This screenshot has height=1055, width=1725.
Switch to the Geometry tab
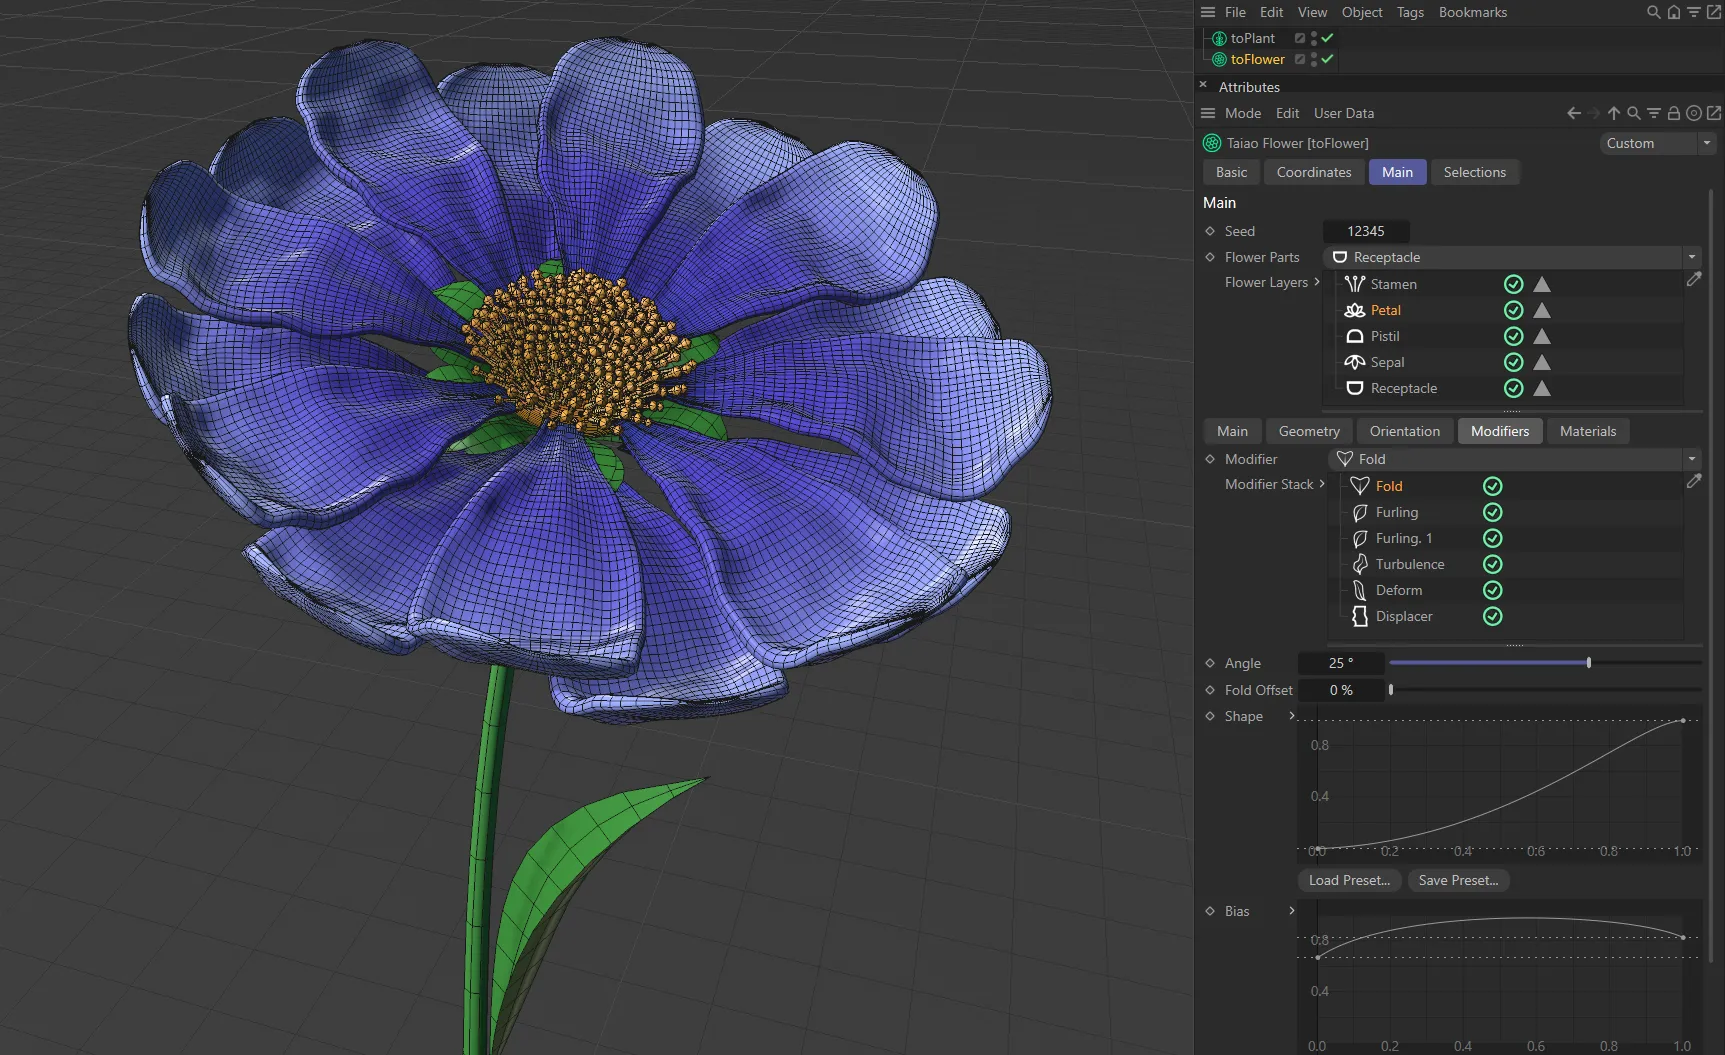click(1308, 431)
